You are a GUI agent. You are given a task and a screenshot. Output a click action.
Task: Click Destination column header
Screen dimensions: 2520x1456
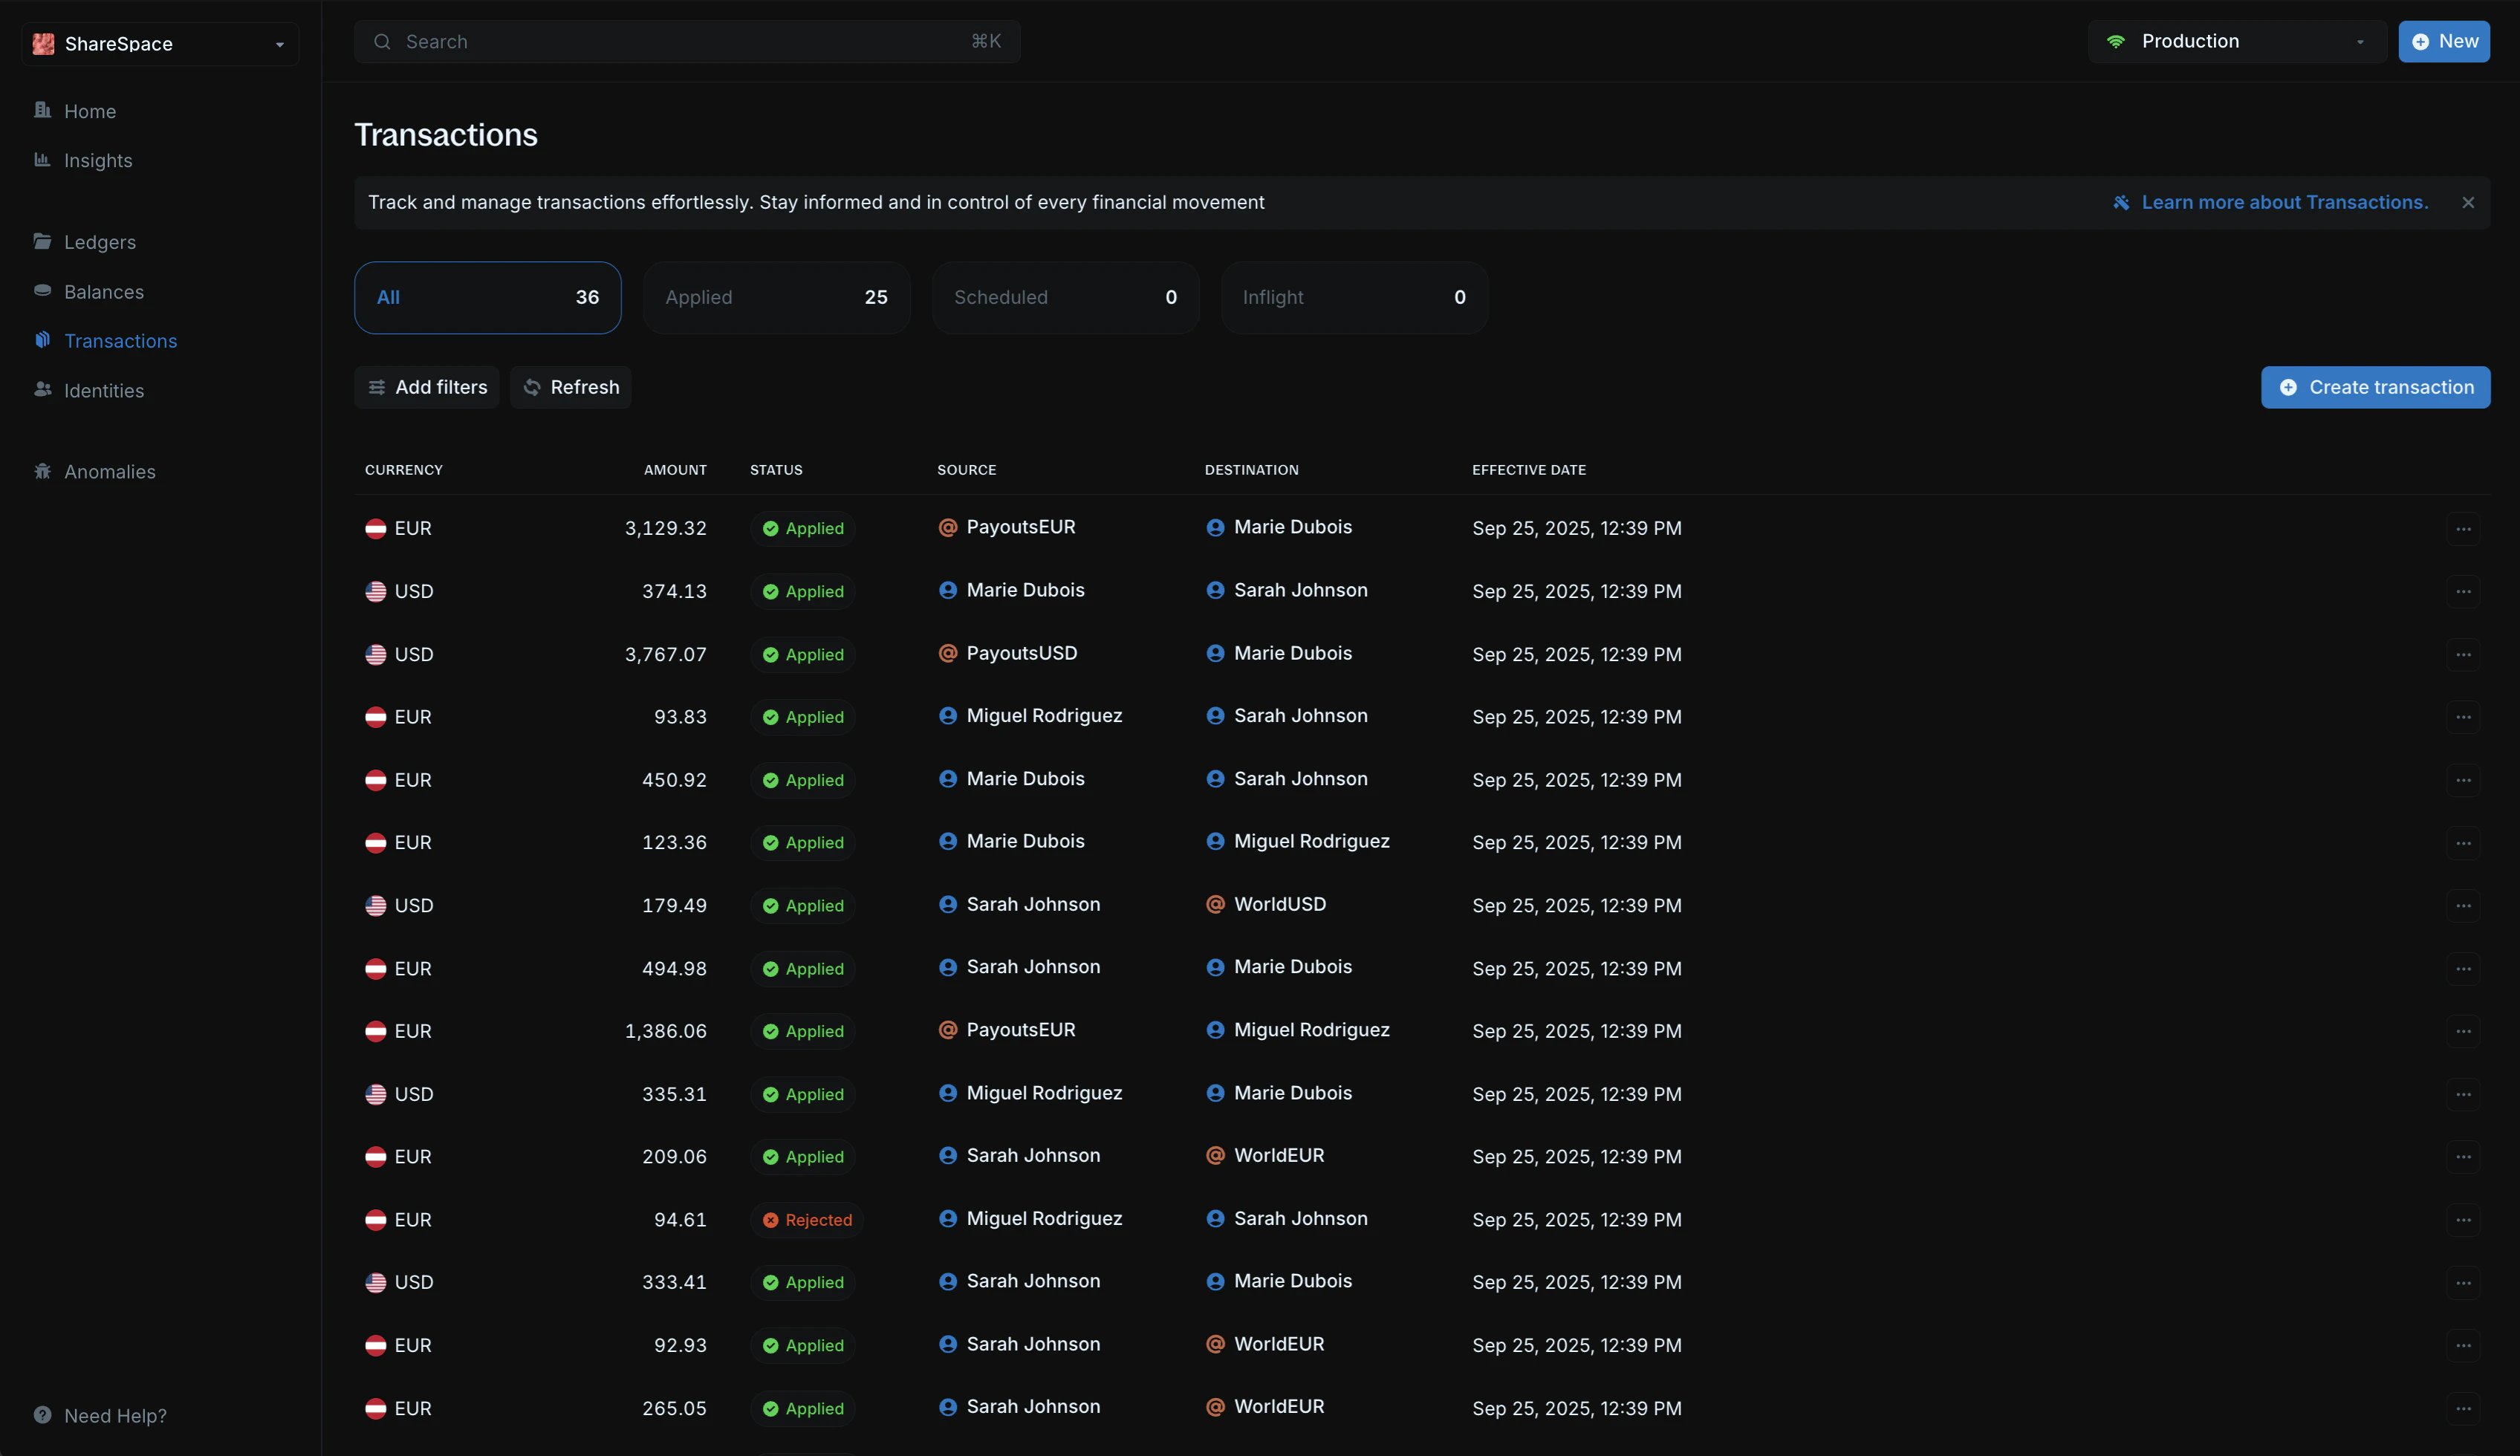click(1251, 470)
